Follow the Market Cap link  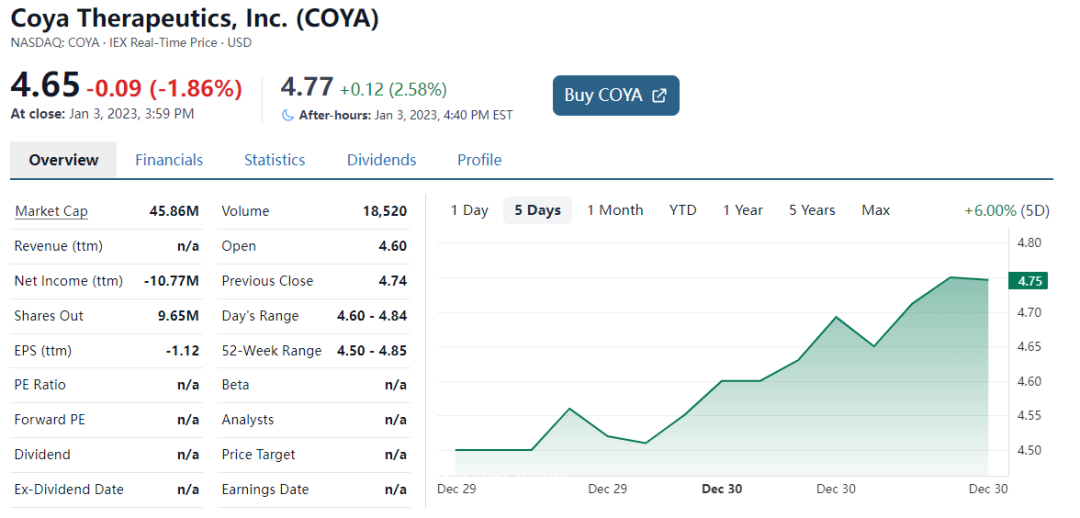point(51,211)
